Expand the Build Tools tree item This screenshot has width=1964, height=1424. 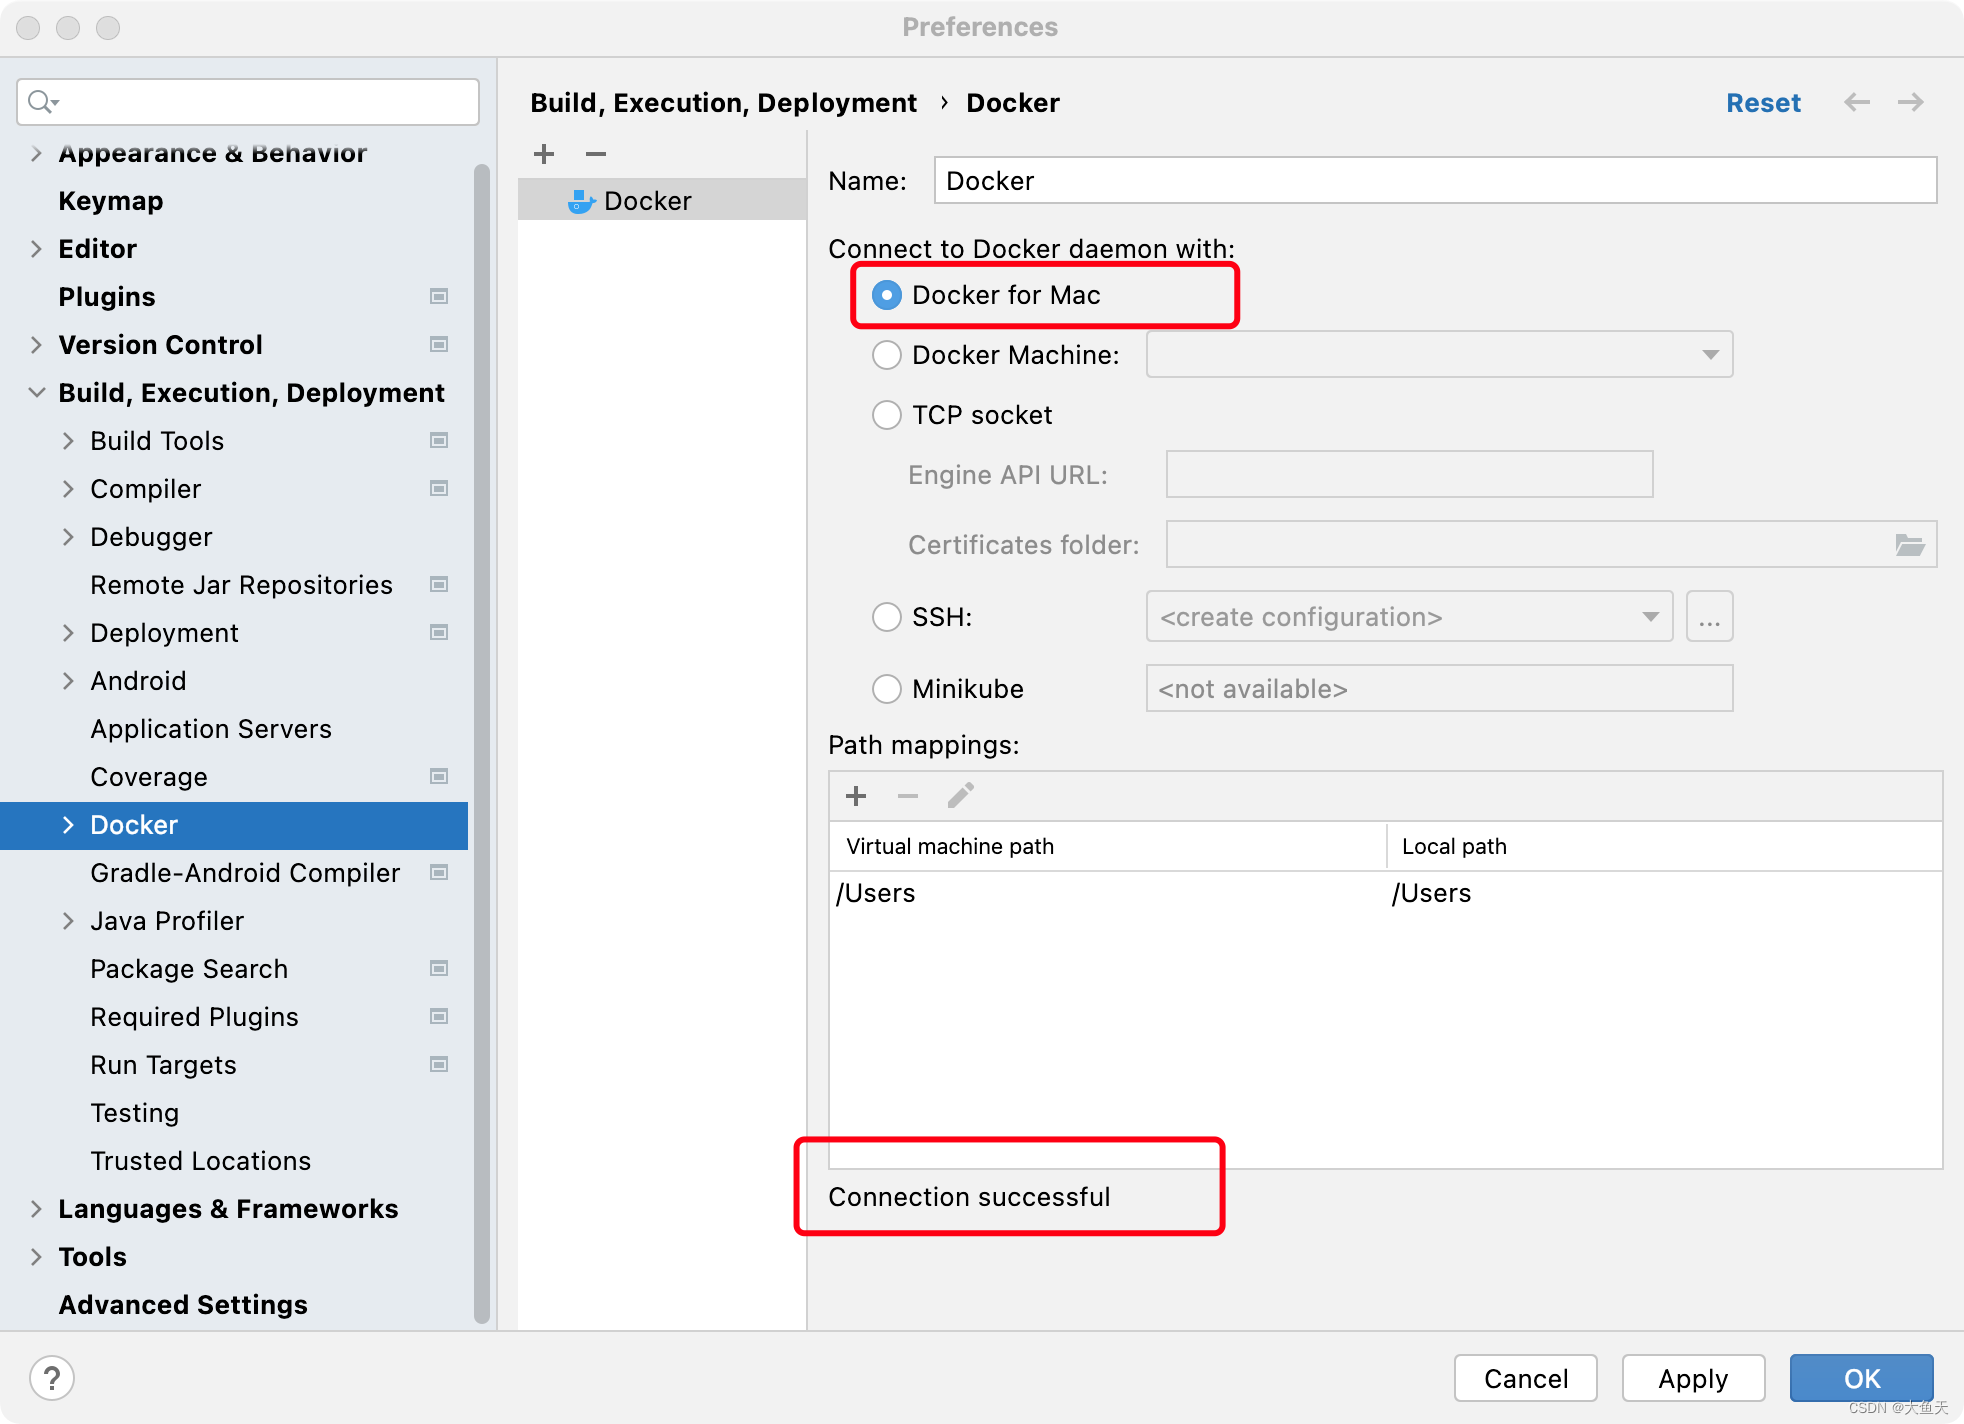pos(68,440)
